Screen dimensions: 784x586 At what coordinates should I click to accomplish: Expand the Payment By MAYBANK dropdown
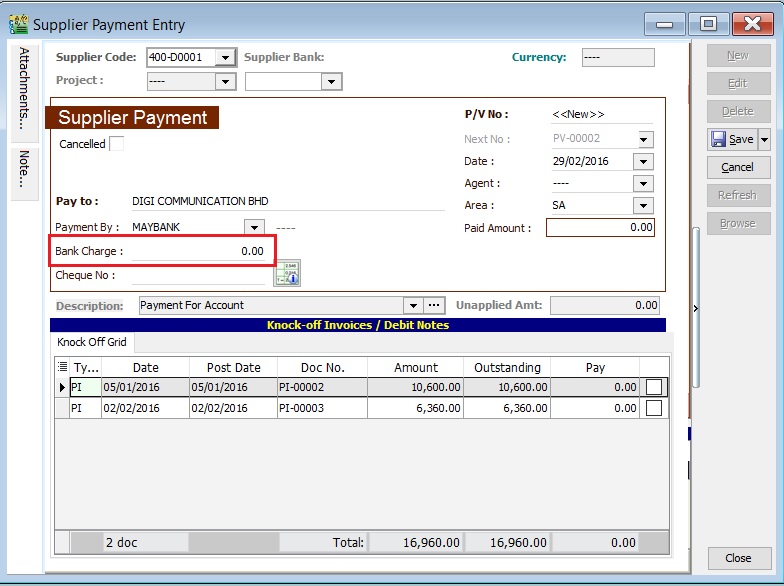tap(255, 228)
